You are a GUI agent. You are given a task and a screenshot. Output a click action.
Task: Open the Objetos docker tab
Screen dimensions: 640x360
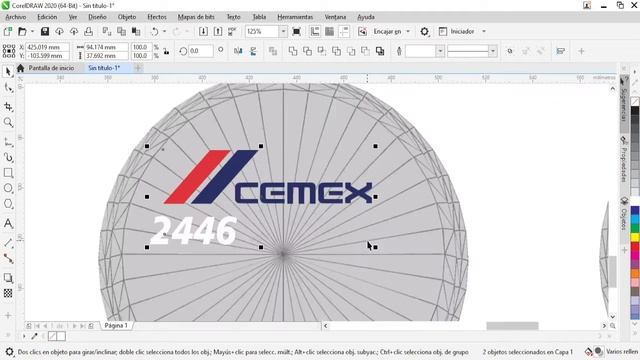point(624,214)
